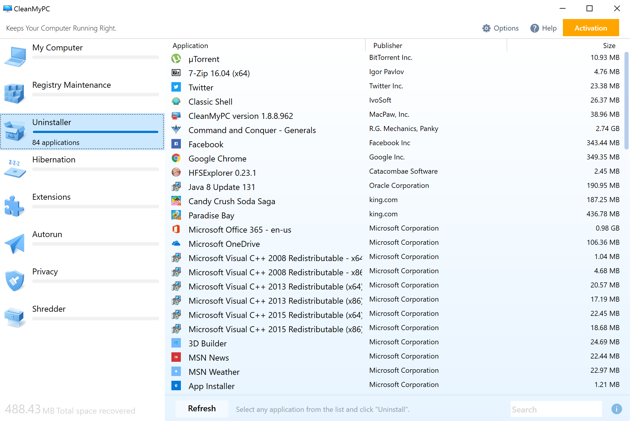Select Microsoft Visual C++ 2008 x64 row
The width and height of the screenshot is (630, 421).
pos(396,258)
